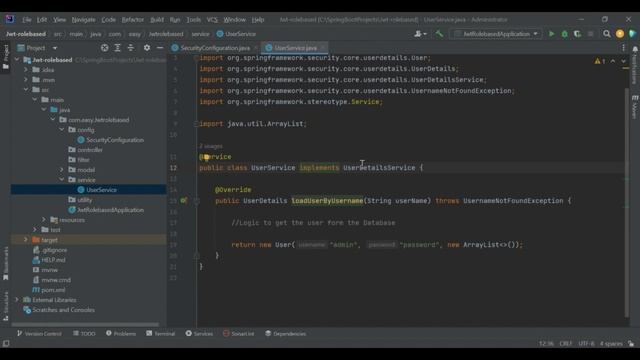The width and height of the screenshot is (640, 360).
Task: Select opened file target icon in Project panel
Action: pos(104,48)
